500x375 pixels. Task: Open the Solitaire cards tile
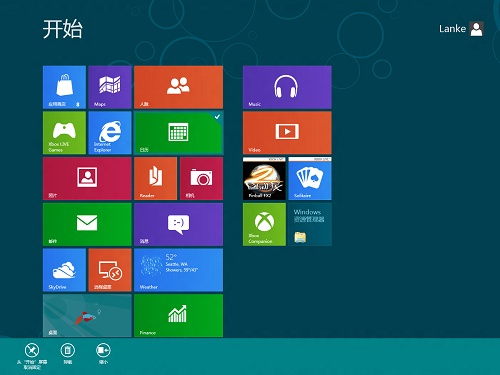point(310,179)
